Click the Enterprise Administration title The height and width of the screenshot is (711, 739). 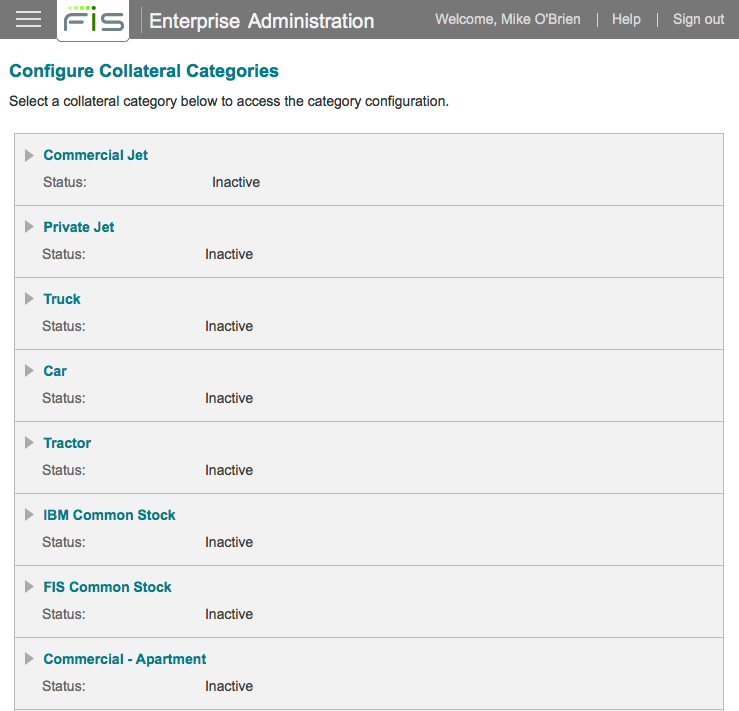click(262, 21)
